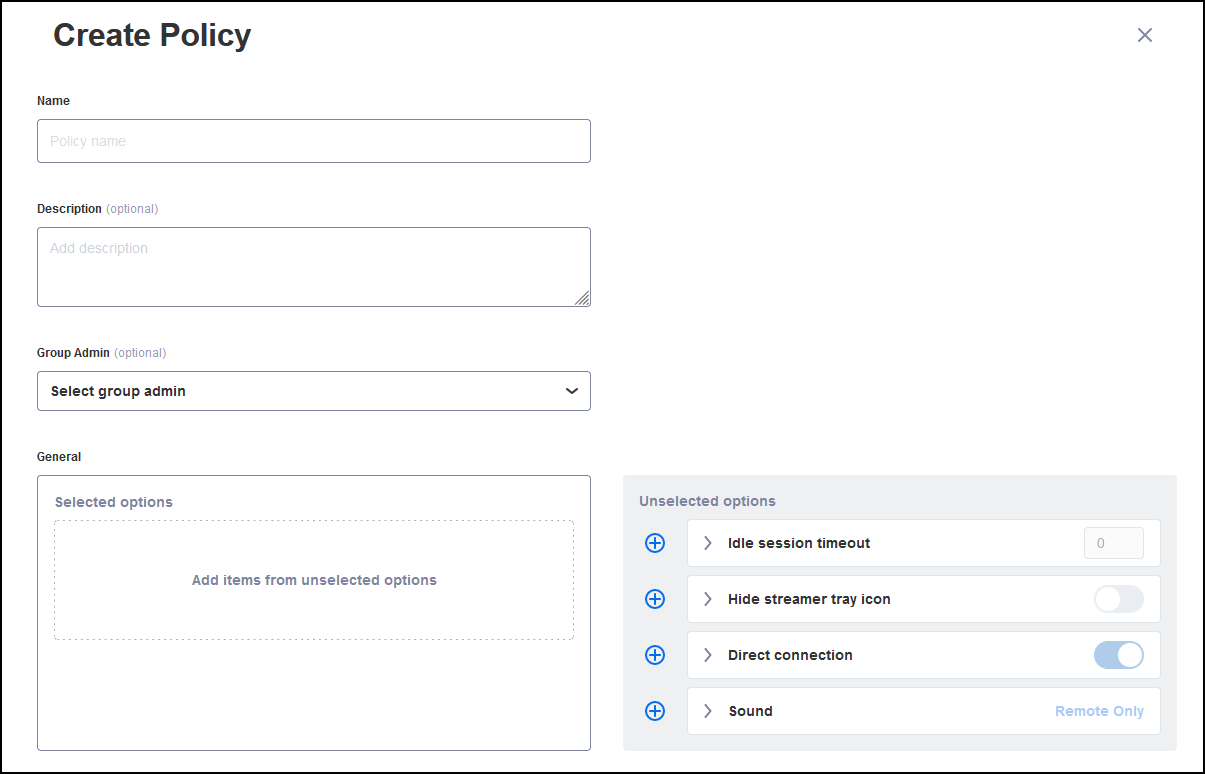Viewport: 1205px width, 774px height.
Task: Select the Idle session timeout label
Action: (x=799, y=543)
